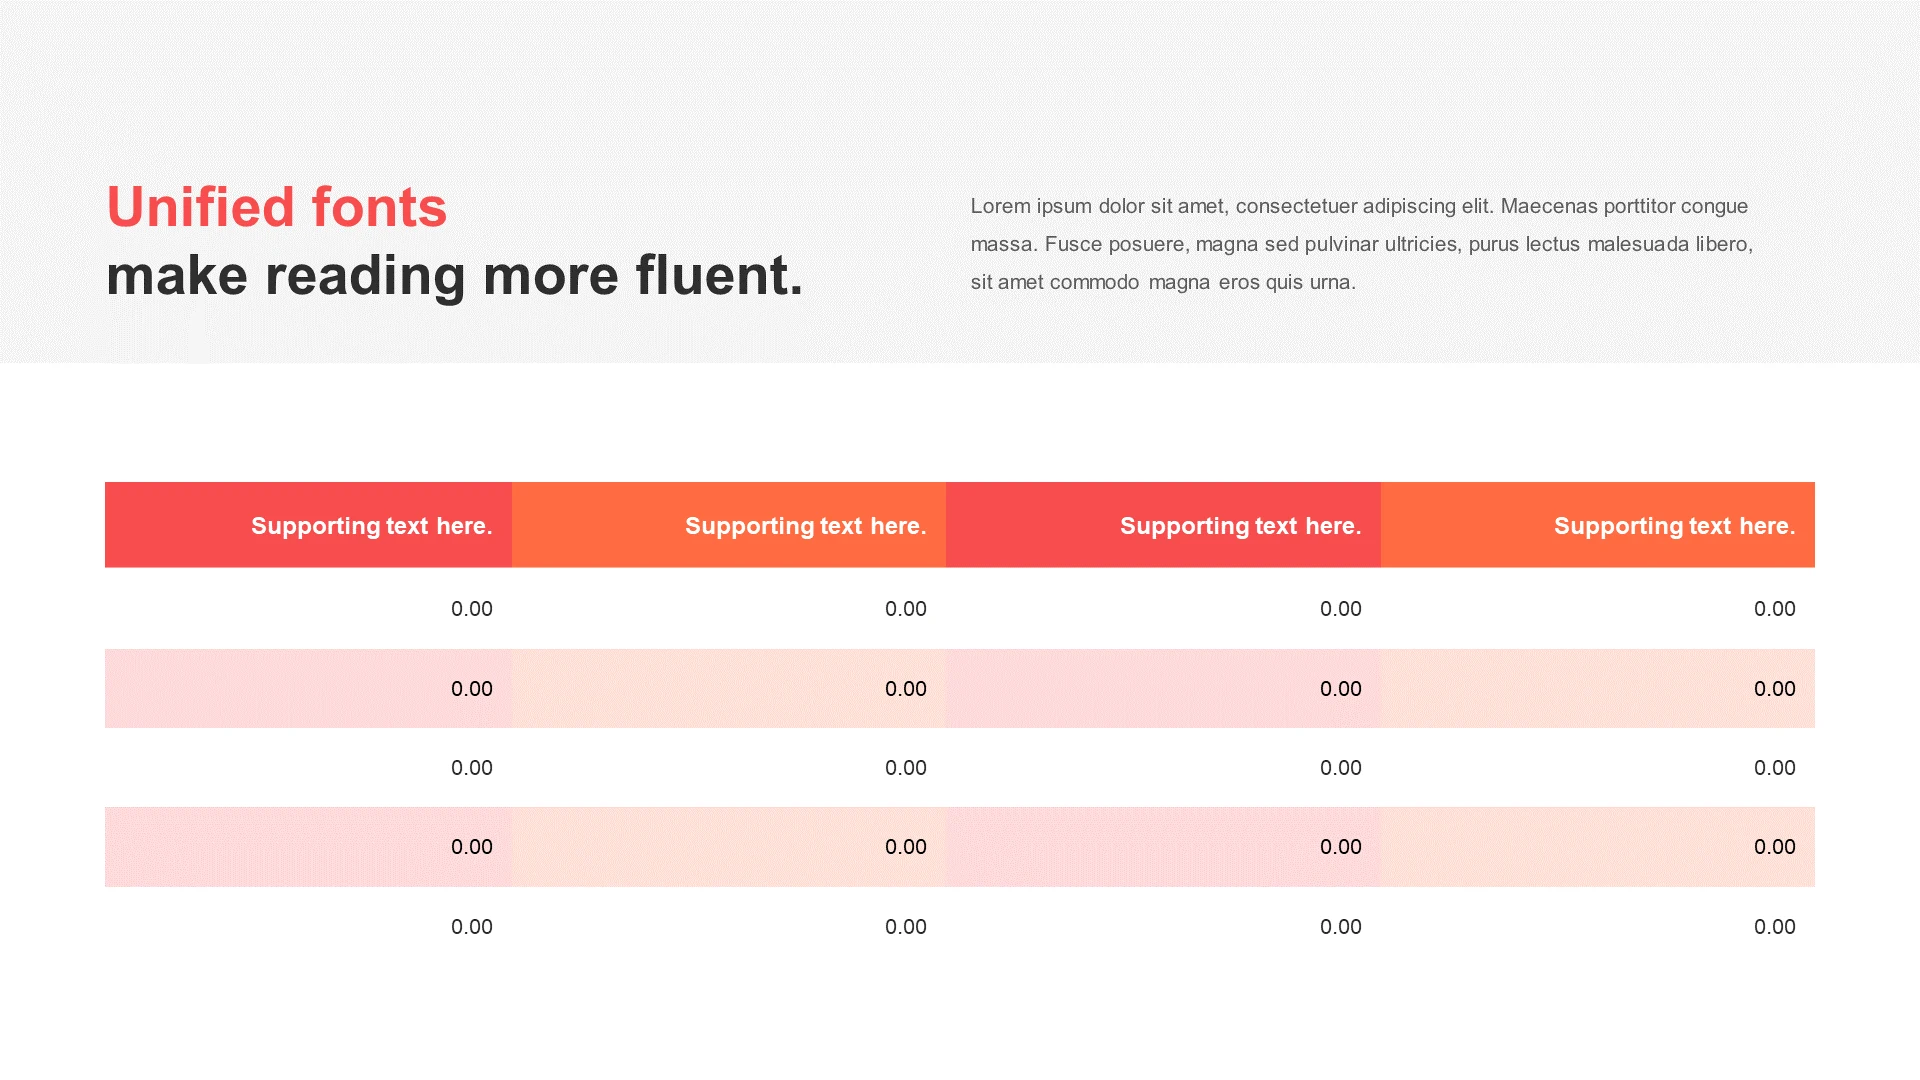1920x1080 pixels.
Task: Select the 0.00 in fourth row, fourth column
Action: (1774, 847)
